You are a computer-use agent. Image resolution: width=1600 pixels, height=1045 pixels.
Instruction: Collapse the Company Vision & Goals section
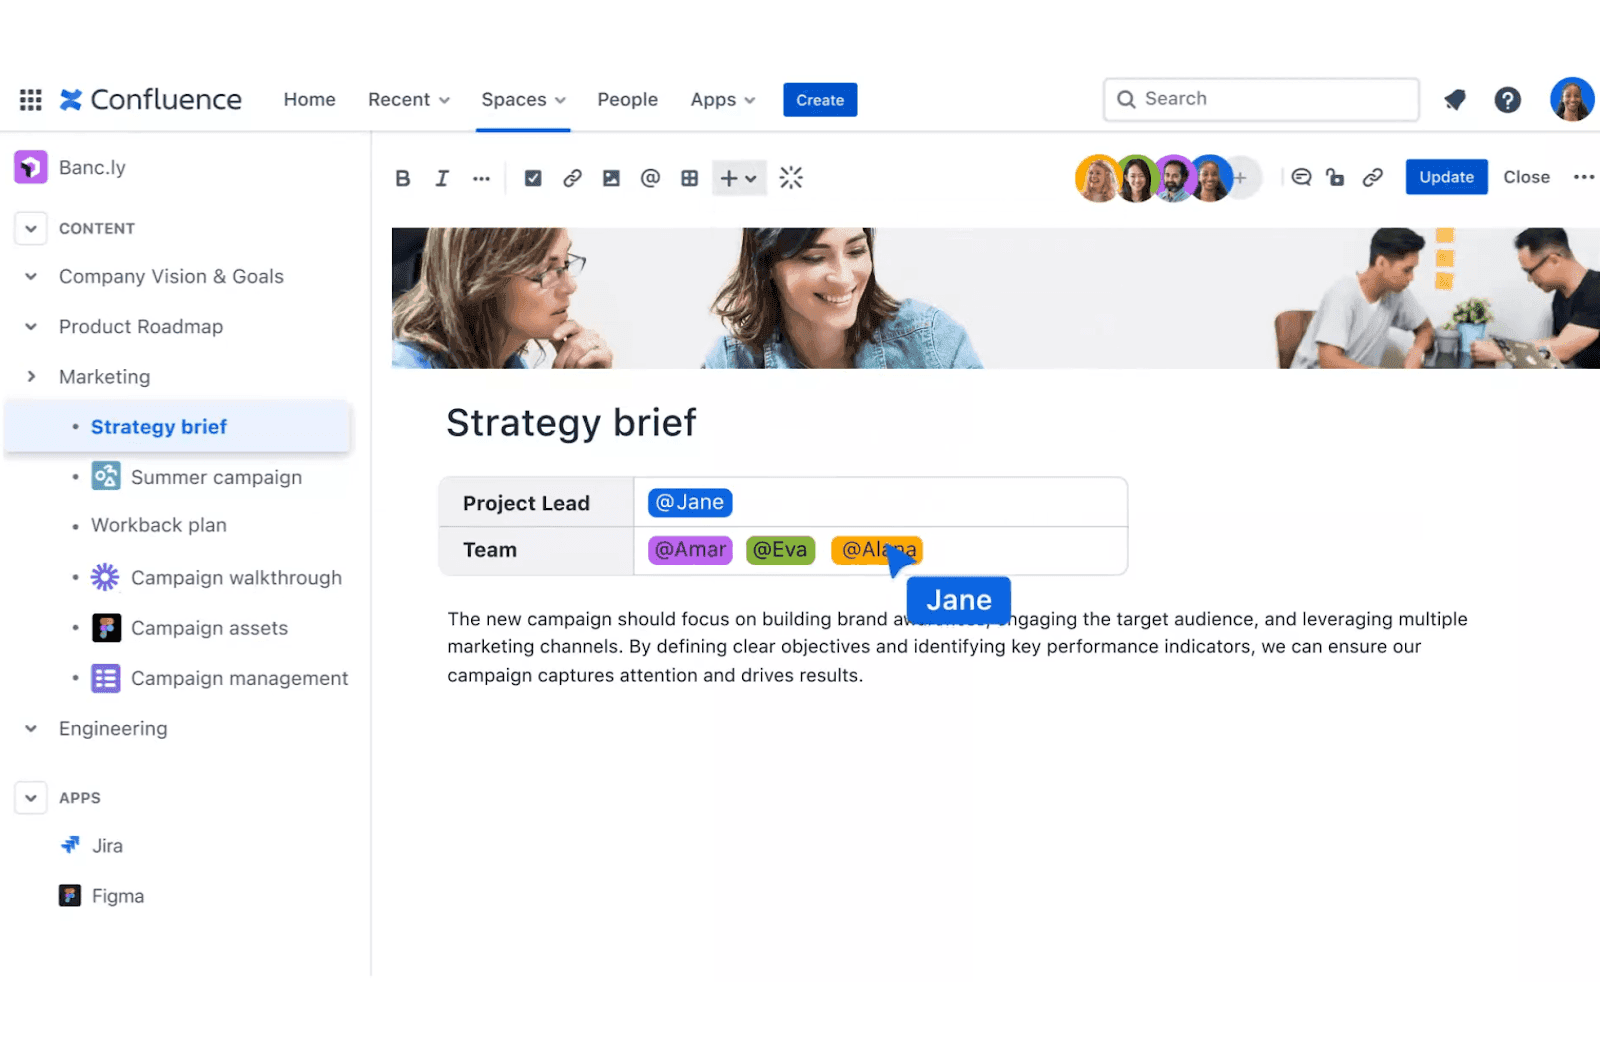coord(30,276)
